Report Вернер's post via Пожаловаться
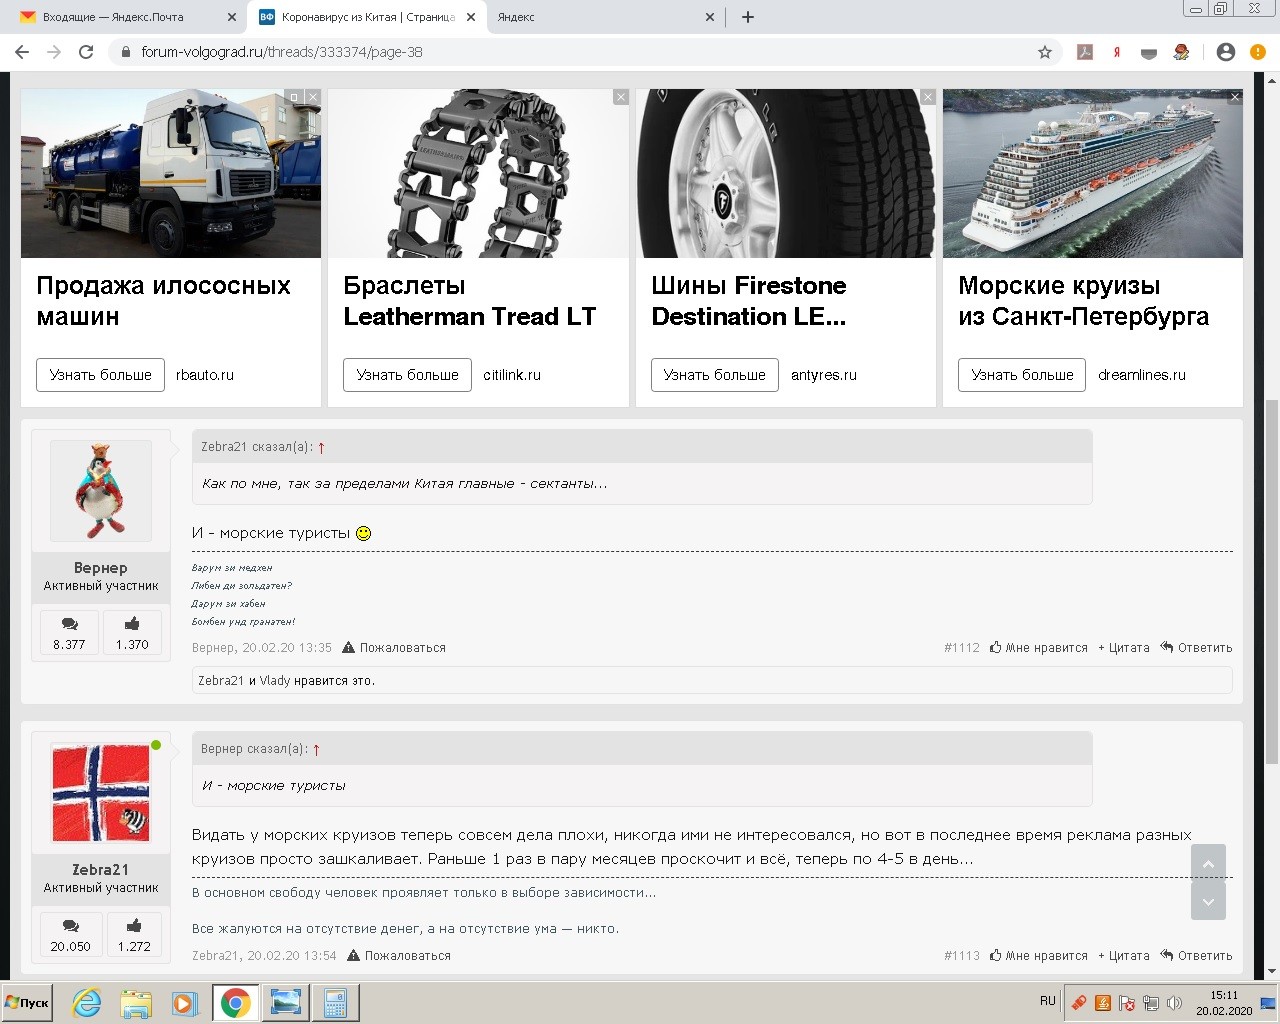Image resolution: width=1280 pixels, height=1024 pixels. 394,648
